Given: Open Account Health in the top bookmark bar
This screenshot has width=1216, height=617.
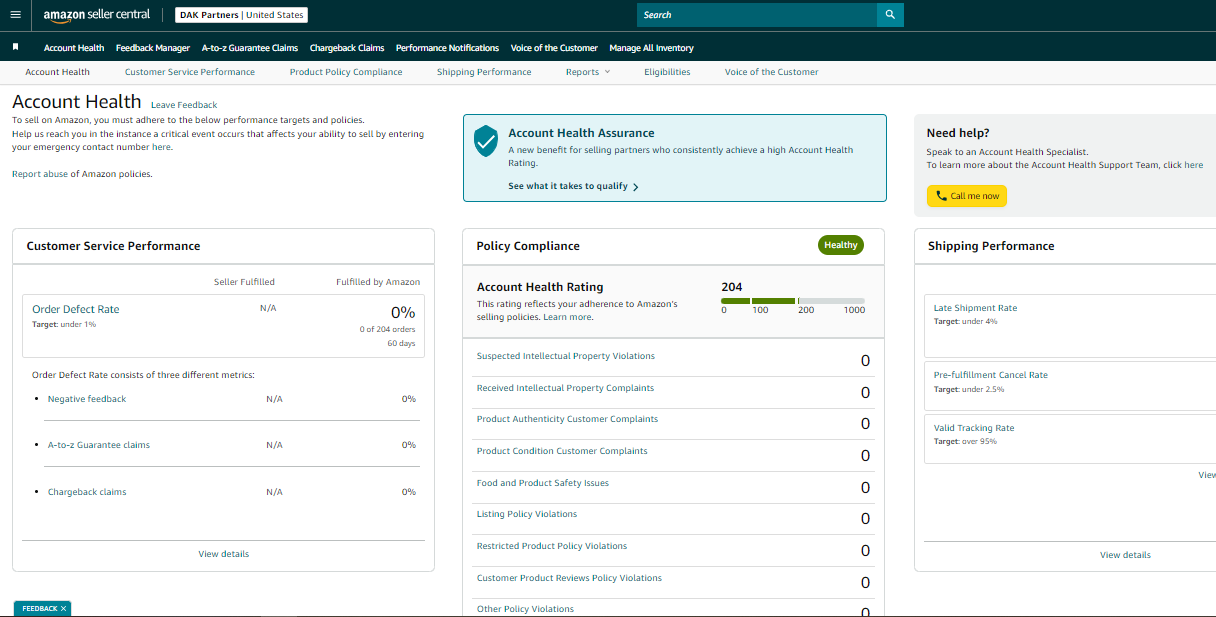Looking at the screenshot, I should pos(74,48).
